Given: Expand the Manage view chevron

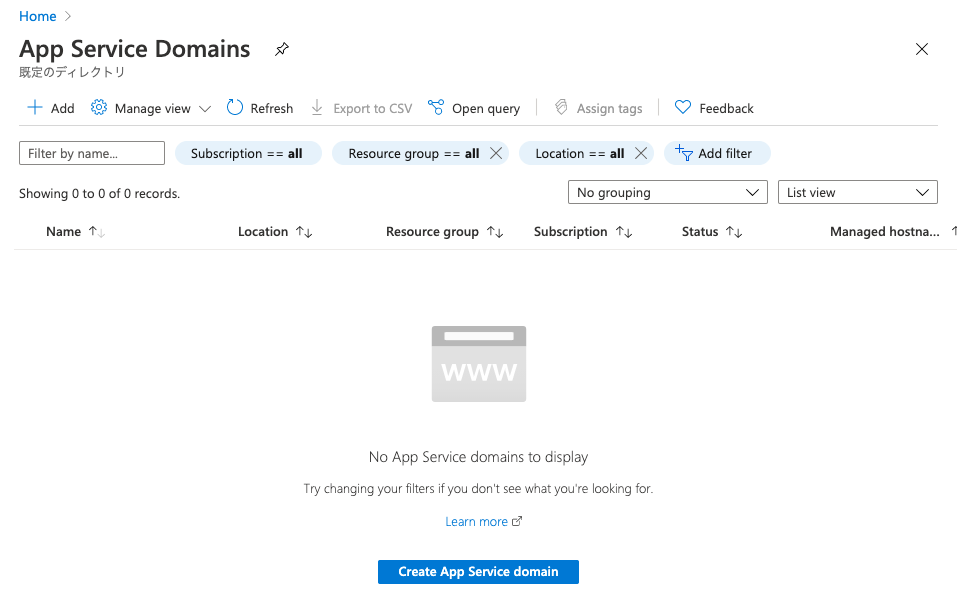Looking at the screenshot, I should coord(205,109).
